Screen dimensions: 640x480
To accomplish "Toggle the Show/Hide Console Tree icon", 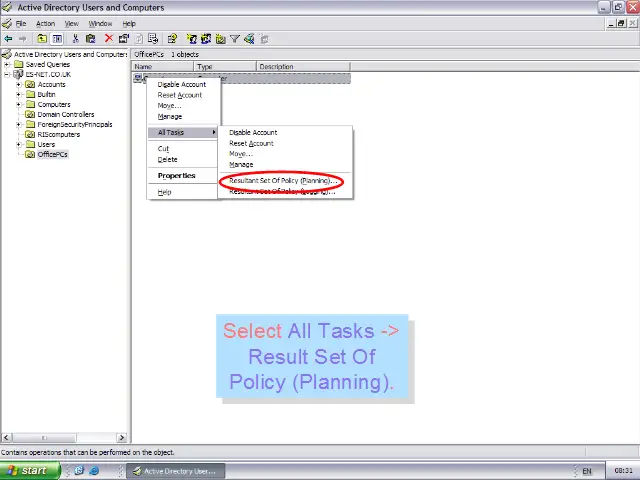I will 57,39.
